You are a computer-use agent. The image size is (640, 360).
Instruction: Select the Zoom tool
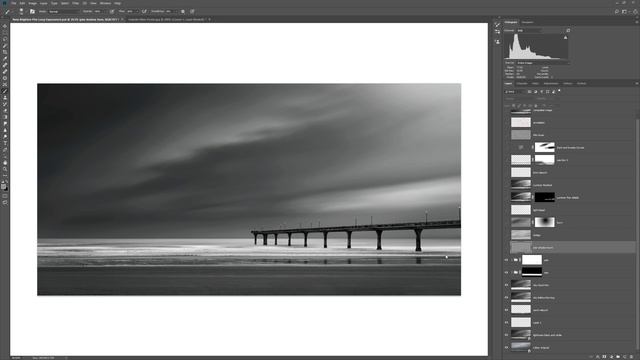(5, 169)
